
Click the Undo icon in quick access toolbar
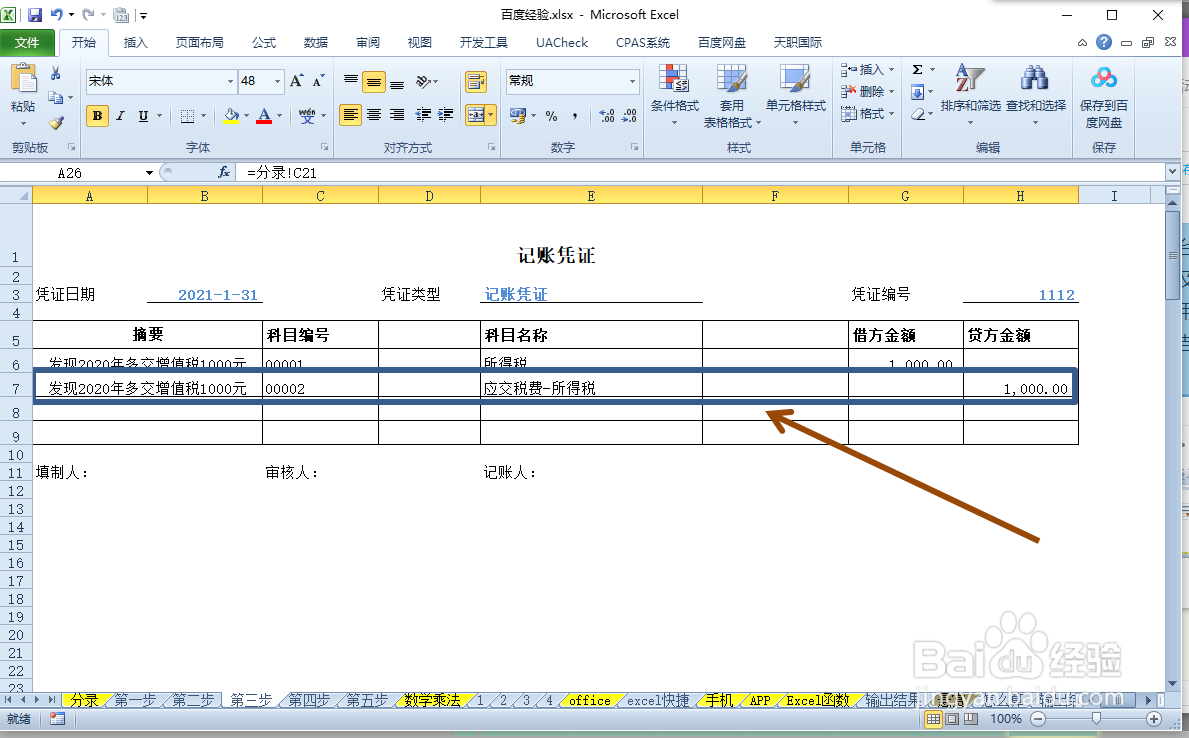click(58, 14)
